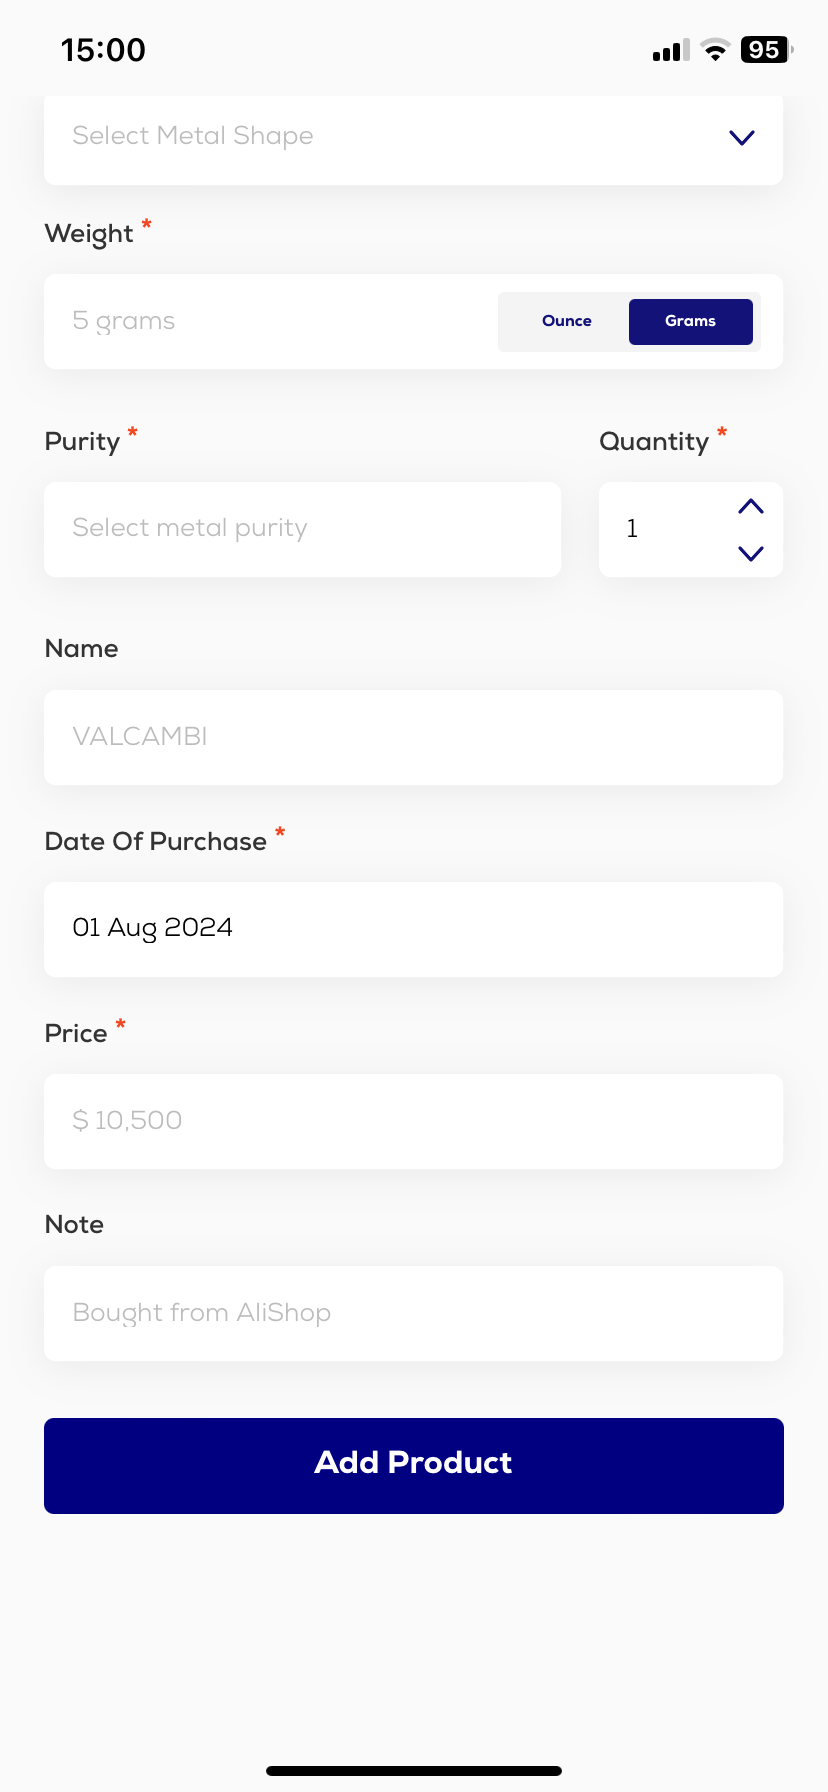Decrease quantity with the down chevron
Viewport: 828px width, 1792px height.
751,553
